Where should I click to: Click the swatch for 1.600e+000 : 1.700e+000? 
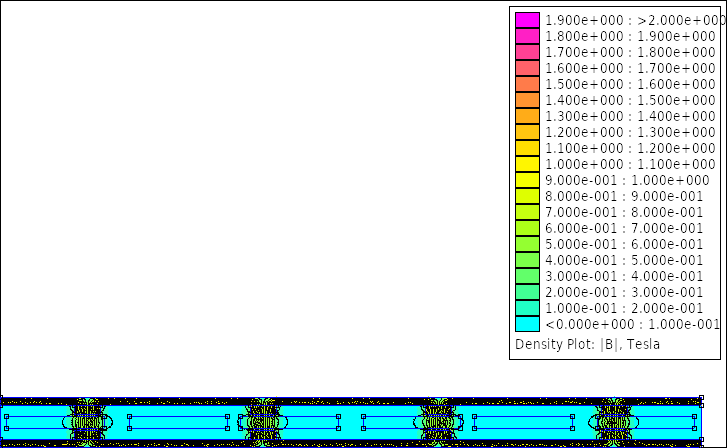tap(527, 68)
